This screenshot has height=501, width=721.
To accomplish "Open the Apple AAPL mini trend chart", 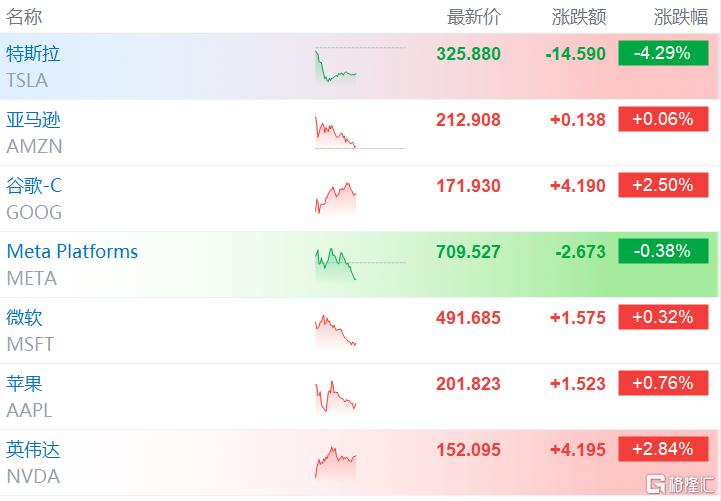I will tap(336, 396).
